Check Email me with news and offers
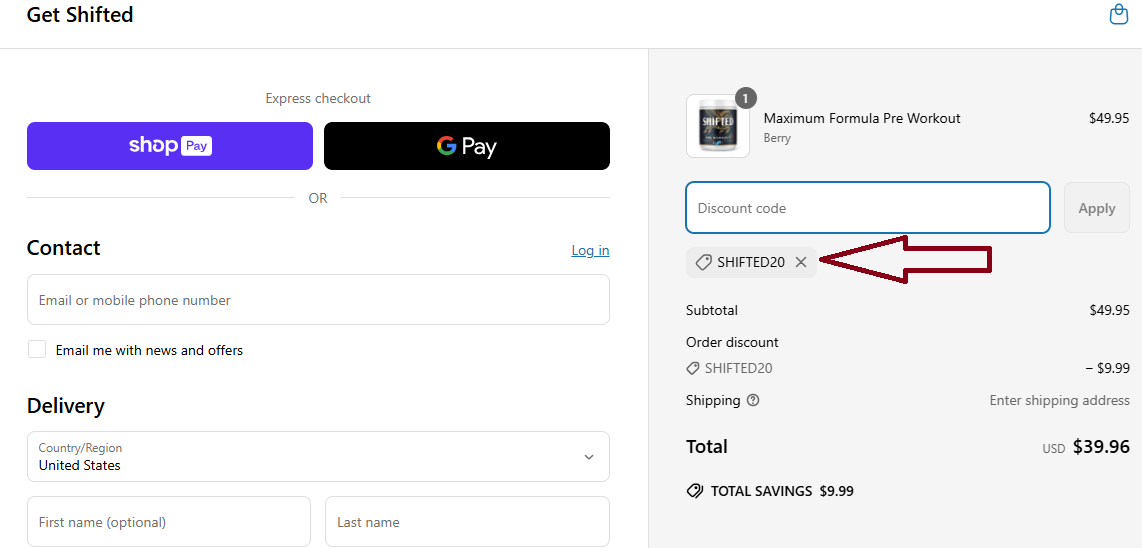The width and height of the screenshot is (1142, 548). click(x=37, y=349)
